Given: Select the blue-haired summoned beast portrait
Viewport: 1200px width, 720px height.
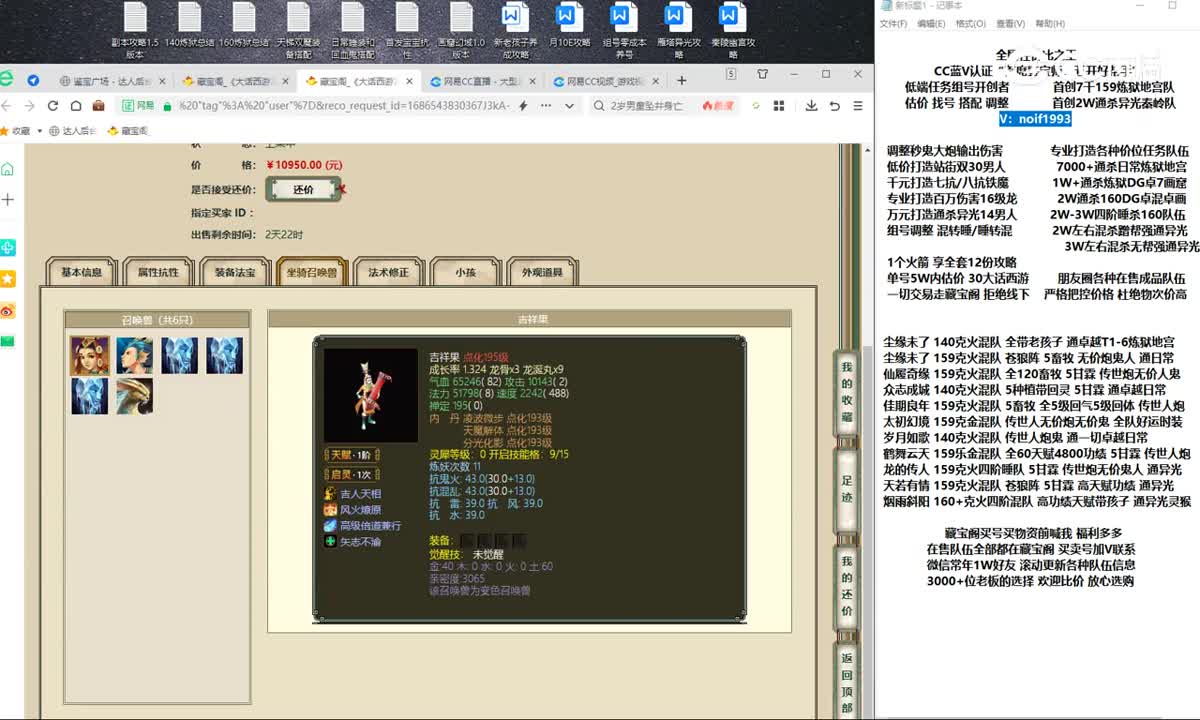Looking at the screenshot, I should click(x=134, y=355).
